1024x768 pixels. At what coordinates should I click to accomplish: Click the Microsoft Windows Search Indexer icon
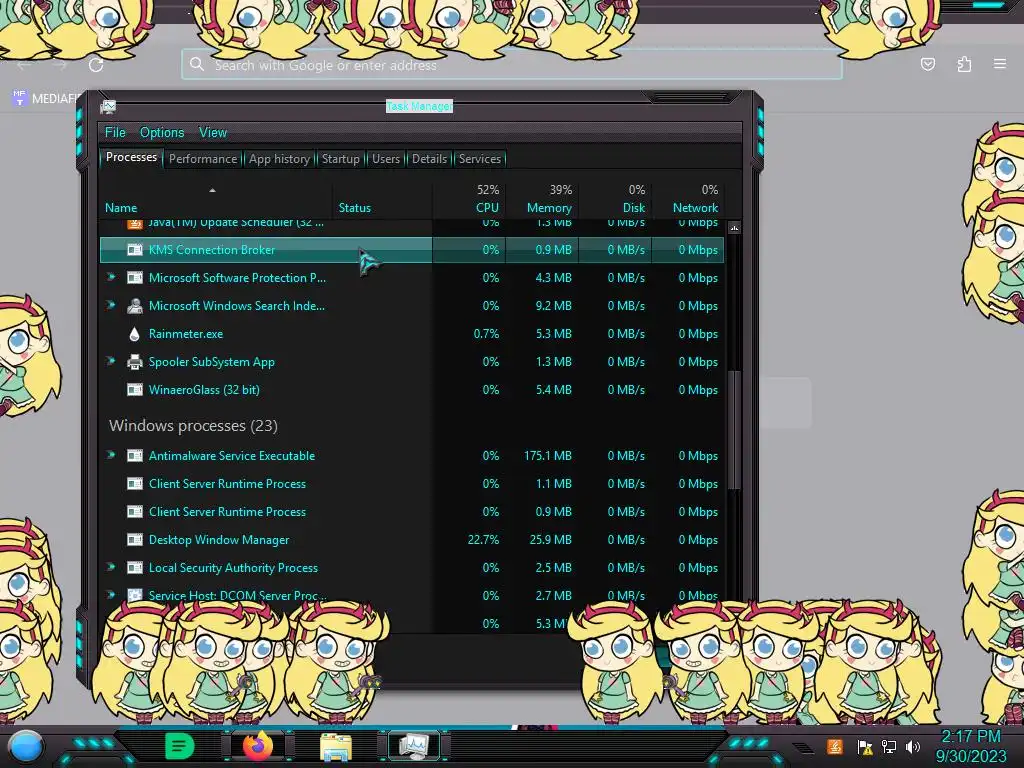135,306
